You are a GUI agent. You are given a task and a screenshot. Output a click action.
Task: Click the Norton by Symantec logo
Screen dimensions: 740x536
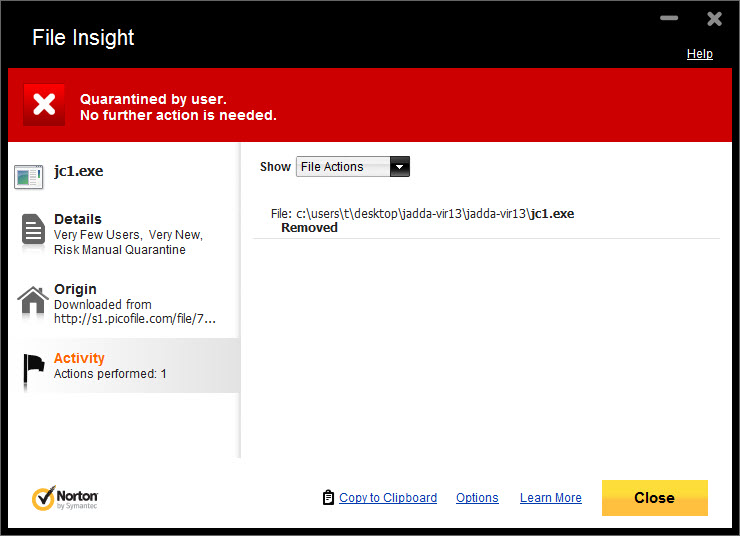point(65,498)
